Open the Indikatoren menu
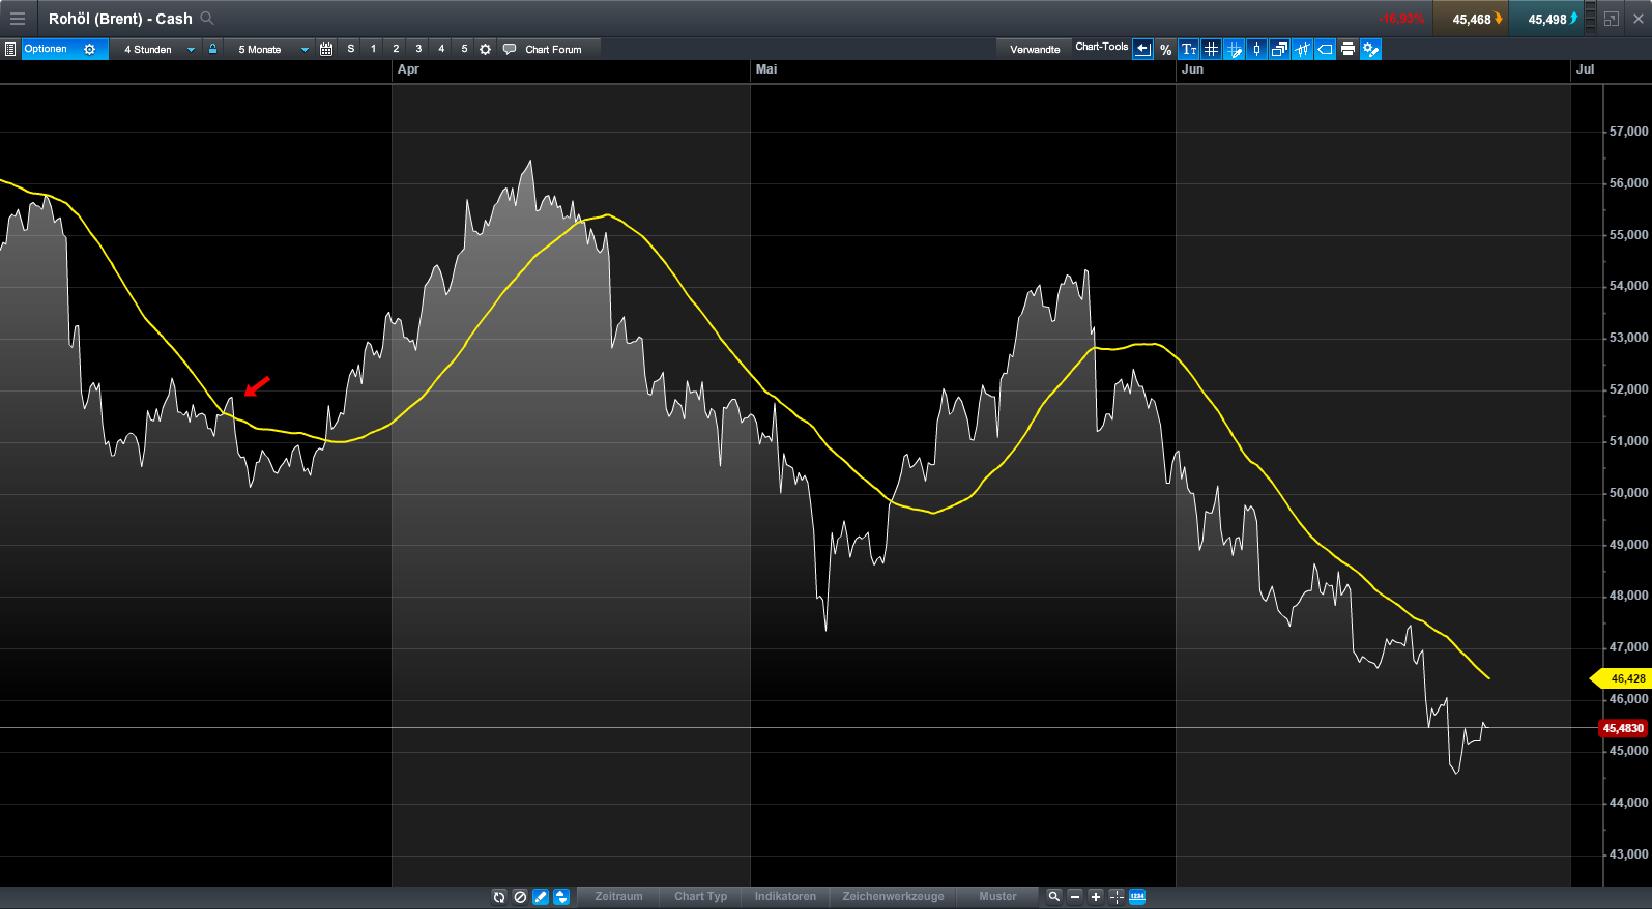 pyautogui.click(x=785, y=896)
